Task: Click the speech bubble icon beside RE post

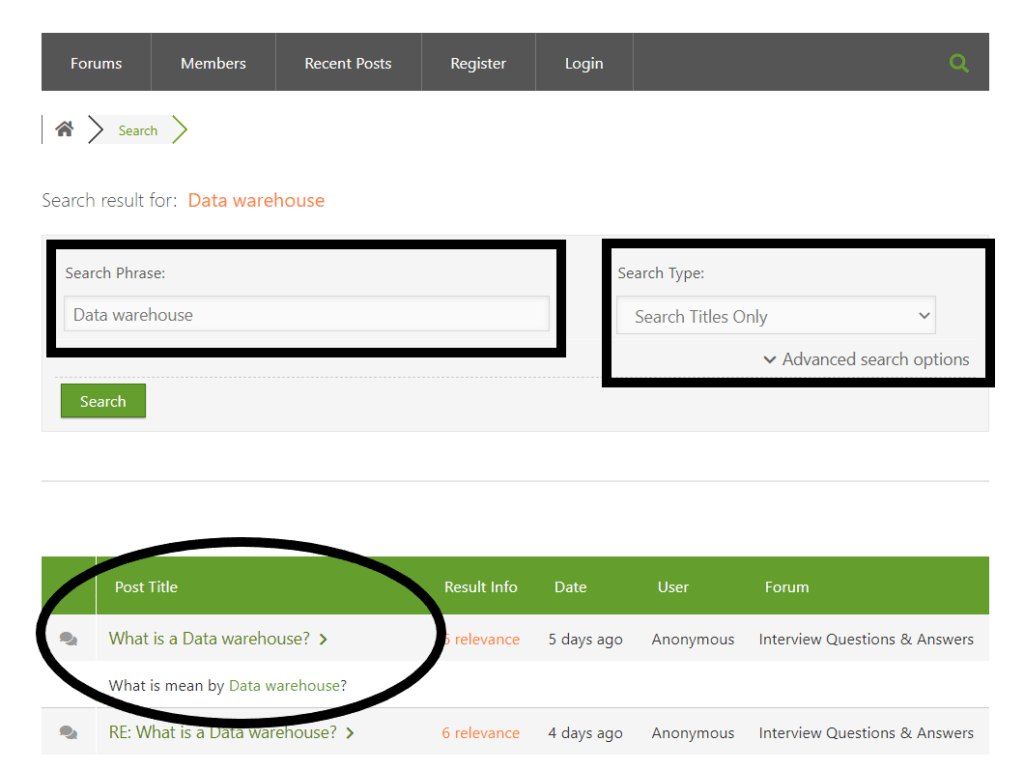Action: pos(68,731)
